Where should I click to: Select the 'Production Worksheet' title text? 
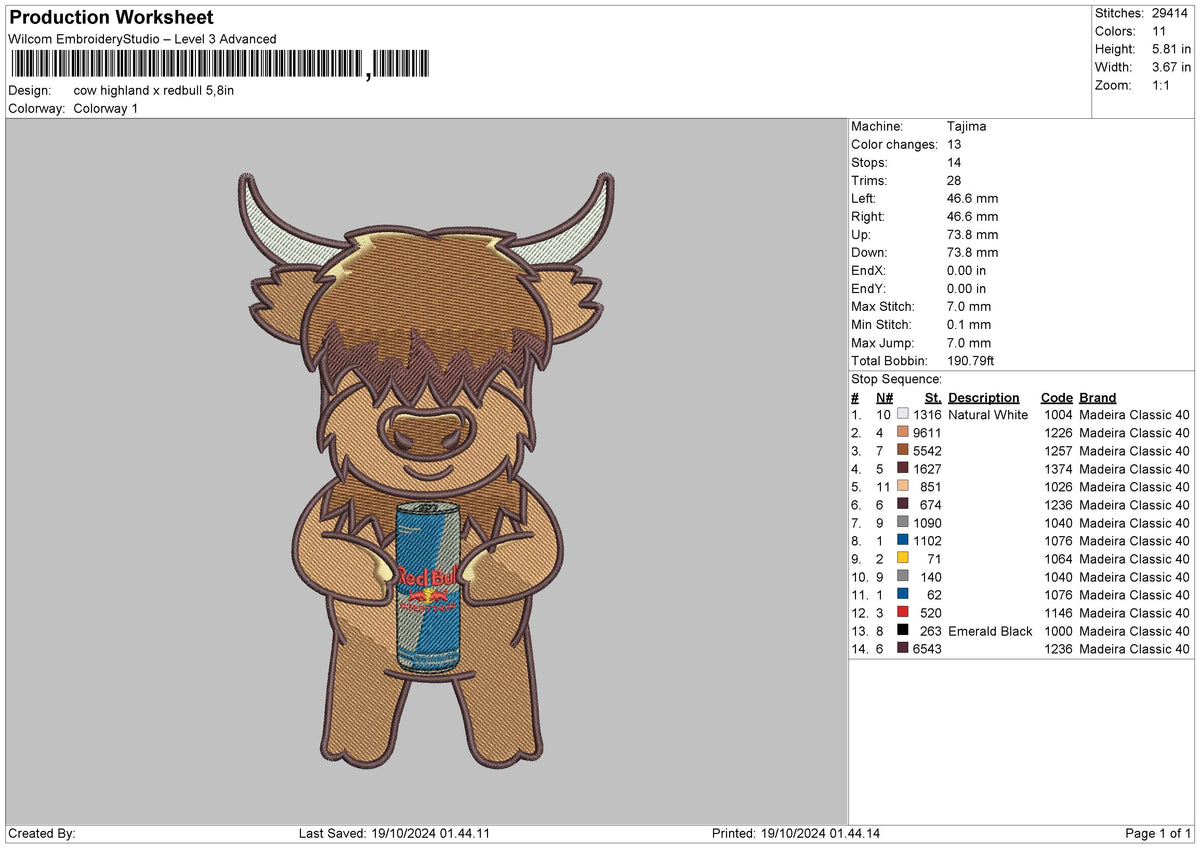click(x=111, y=18)
